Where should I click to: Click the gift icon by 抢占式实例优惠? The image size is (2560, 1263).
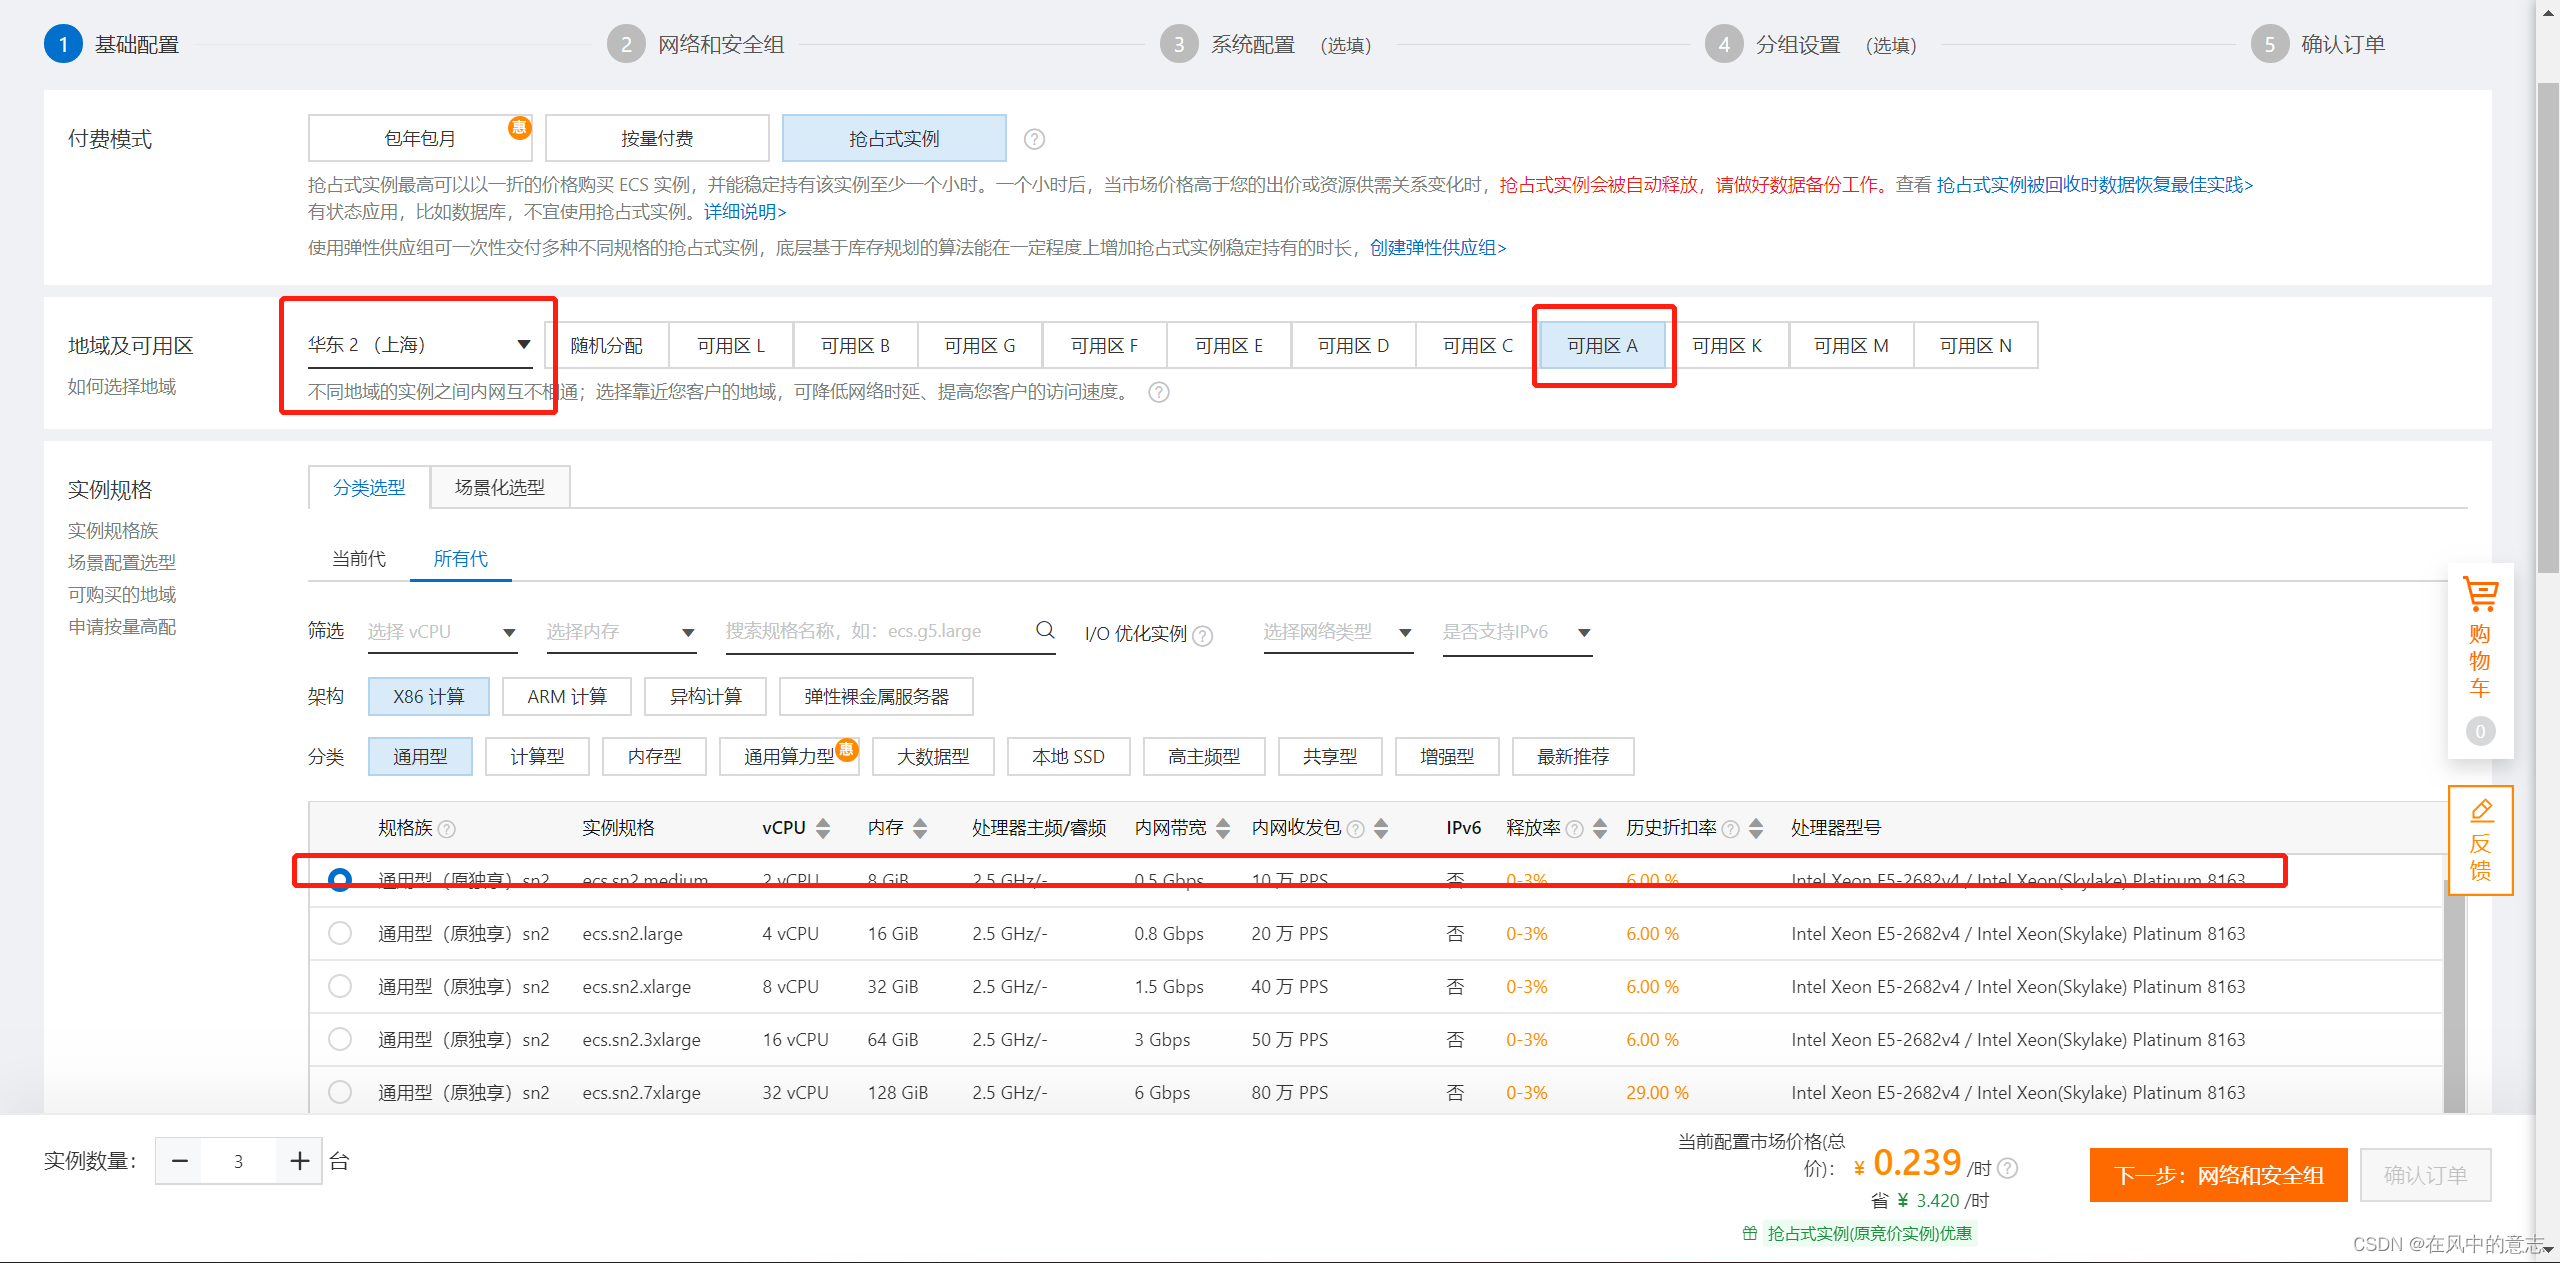point(1750,1233)
